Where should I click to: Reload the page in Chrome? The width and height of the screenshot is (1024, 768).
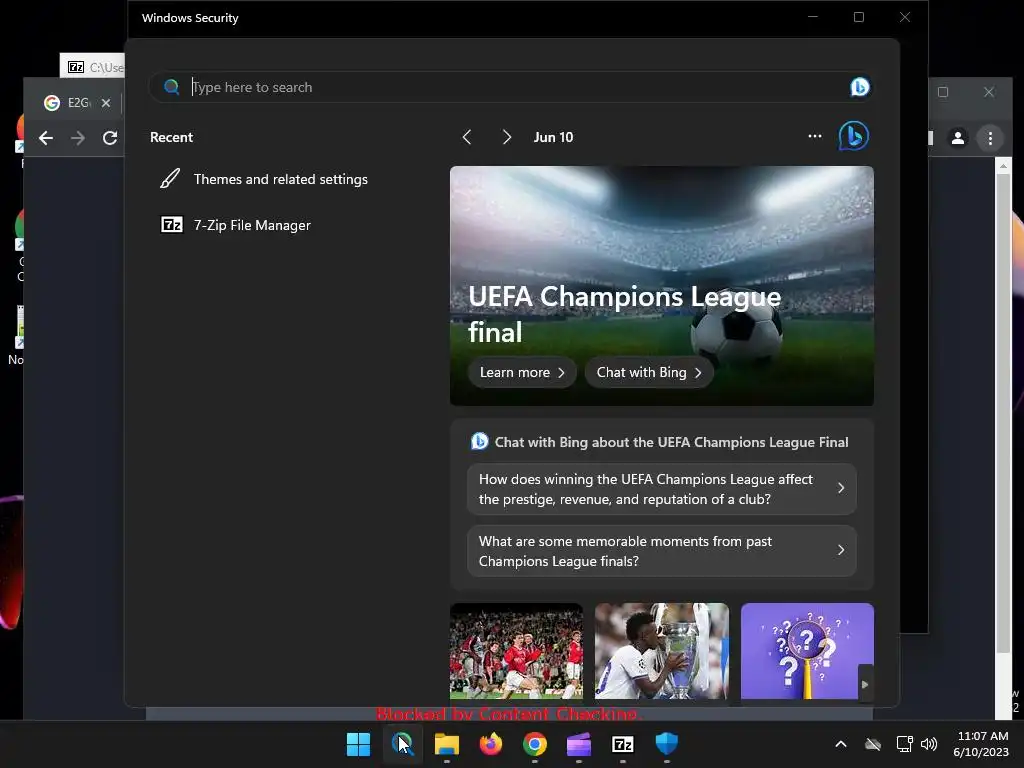point(110,138)
